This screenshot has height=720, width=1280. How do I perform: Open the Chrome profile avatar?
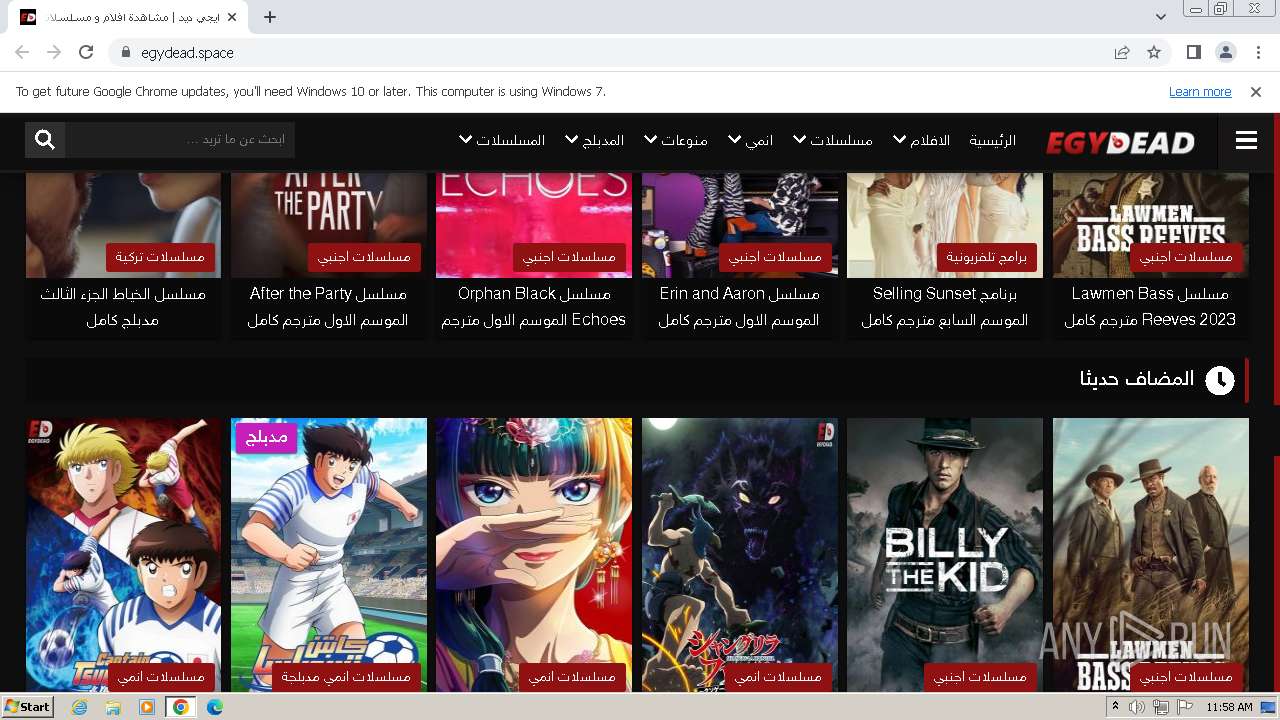1225,52
